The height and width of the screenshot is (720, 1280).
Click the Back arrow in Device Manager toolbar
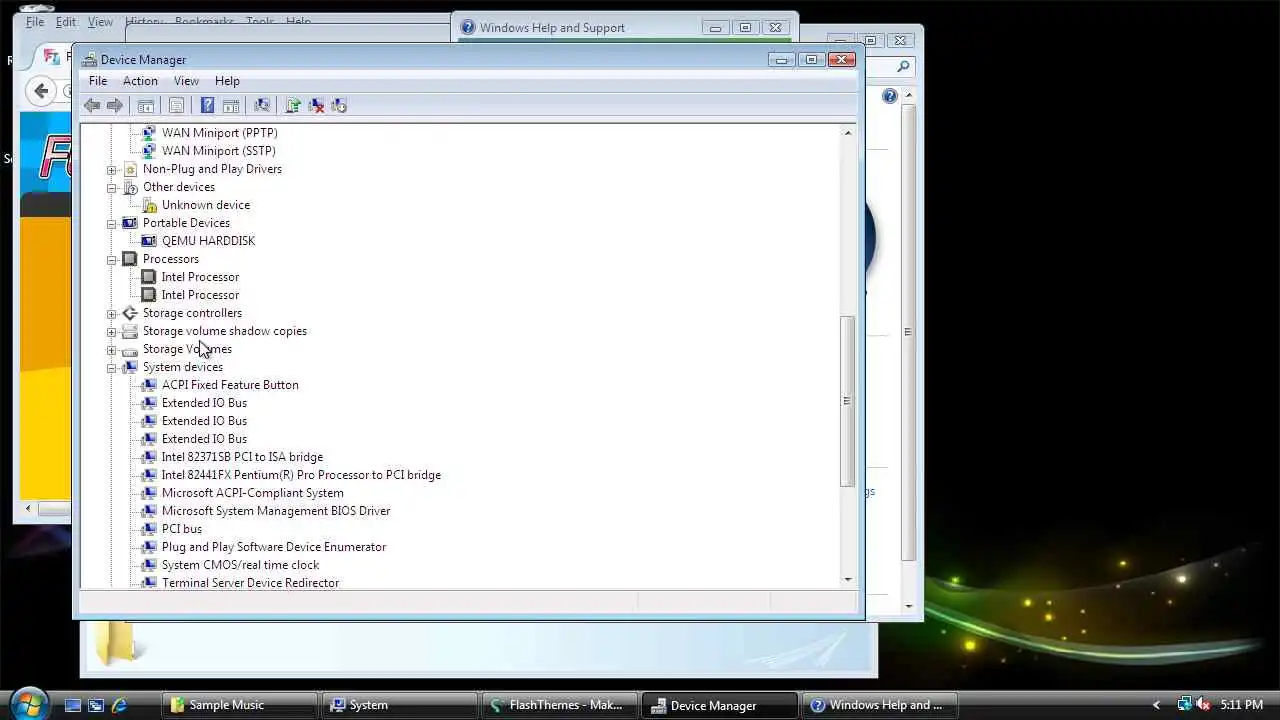[92, 105]
